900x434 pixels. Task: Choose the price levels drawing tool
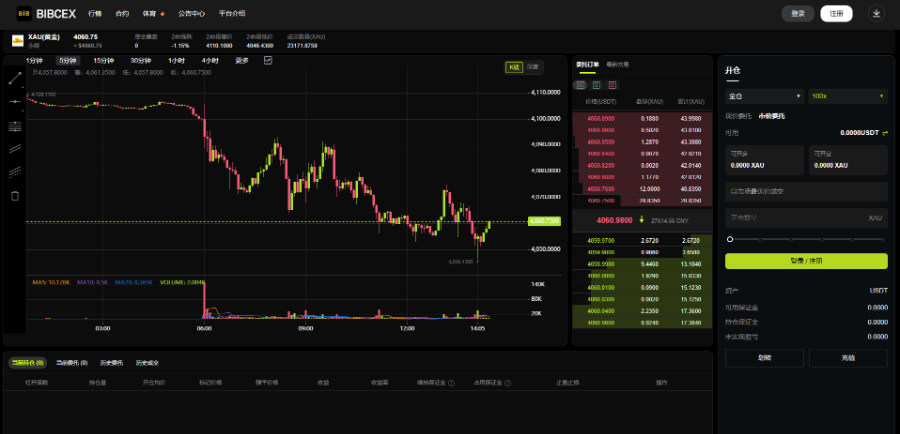click(x=15, y=126)
